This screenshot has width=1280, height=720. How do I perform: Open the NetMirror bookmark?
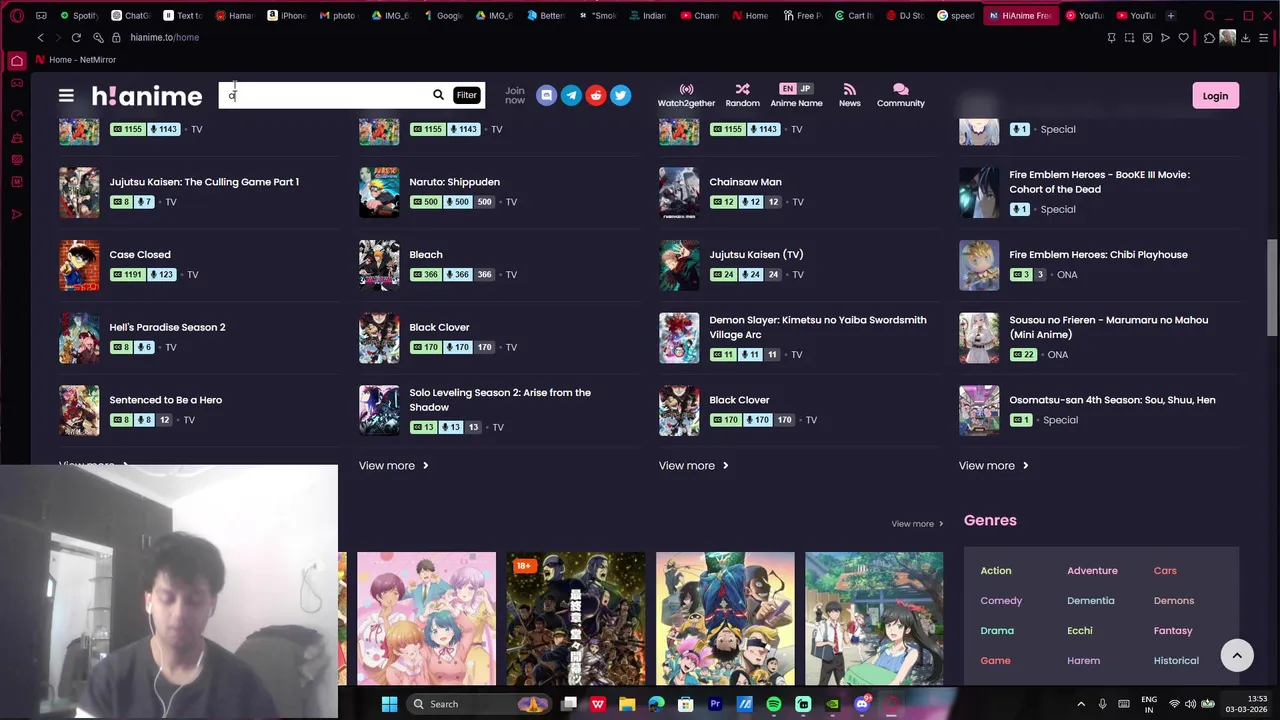pyautogui.click(x=76, y=60)
